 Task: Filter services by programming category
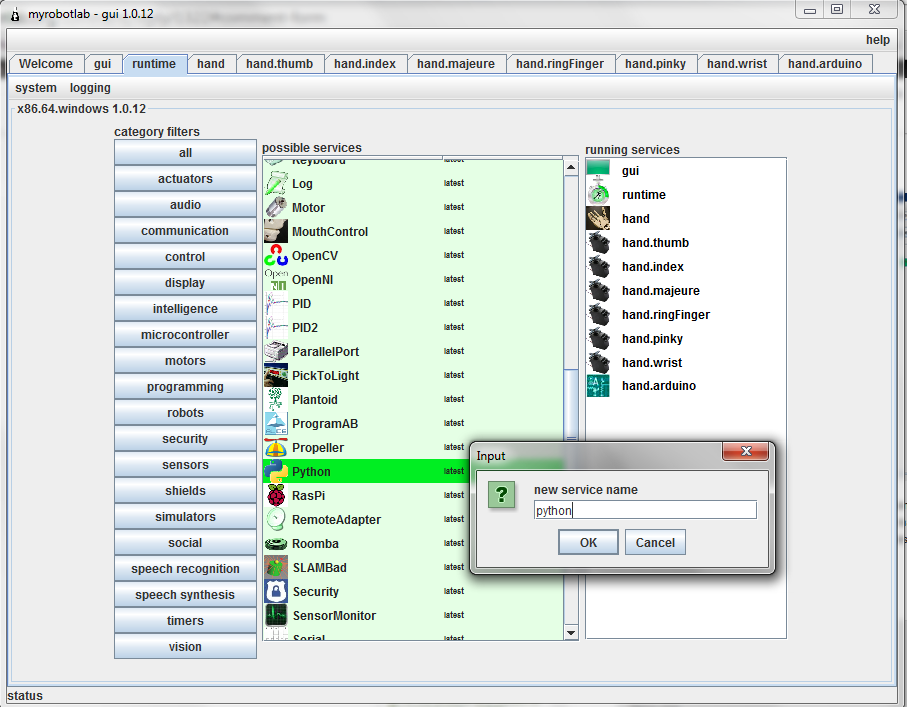point(185,386)
